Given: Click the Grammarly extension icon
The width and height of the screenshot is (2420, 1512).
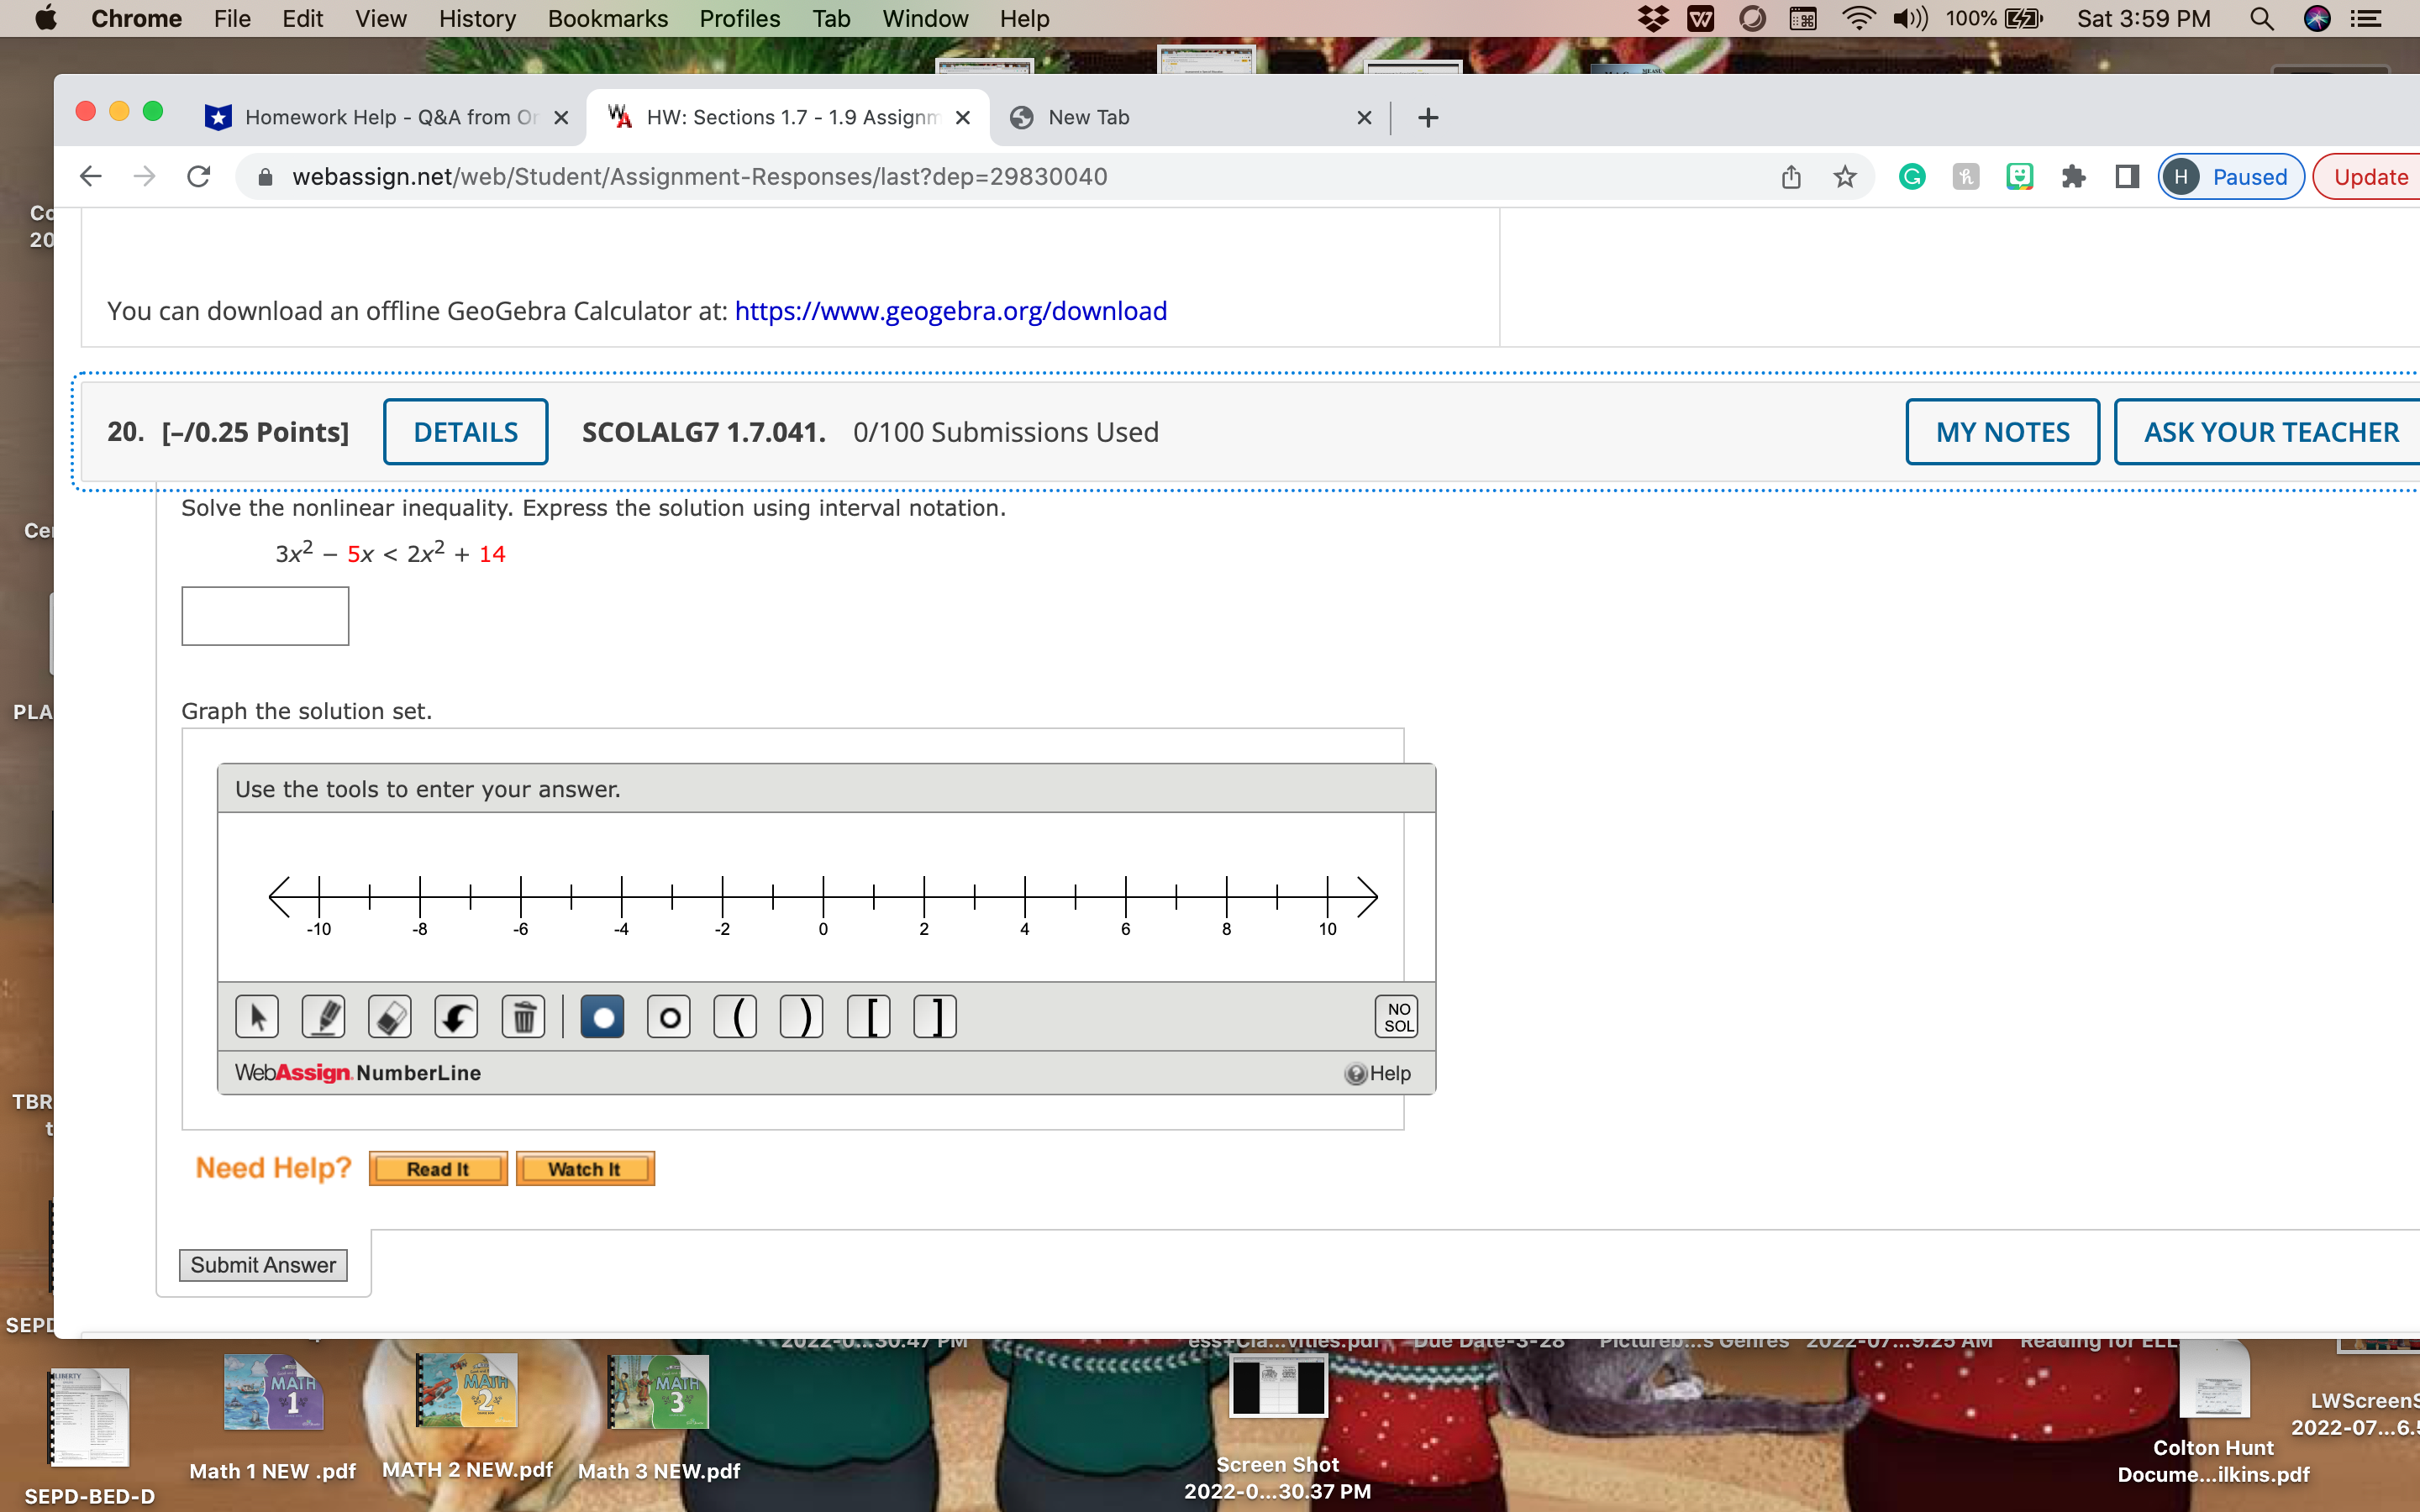Looking at the screenshot, I should point(1912,176).
